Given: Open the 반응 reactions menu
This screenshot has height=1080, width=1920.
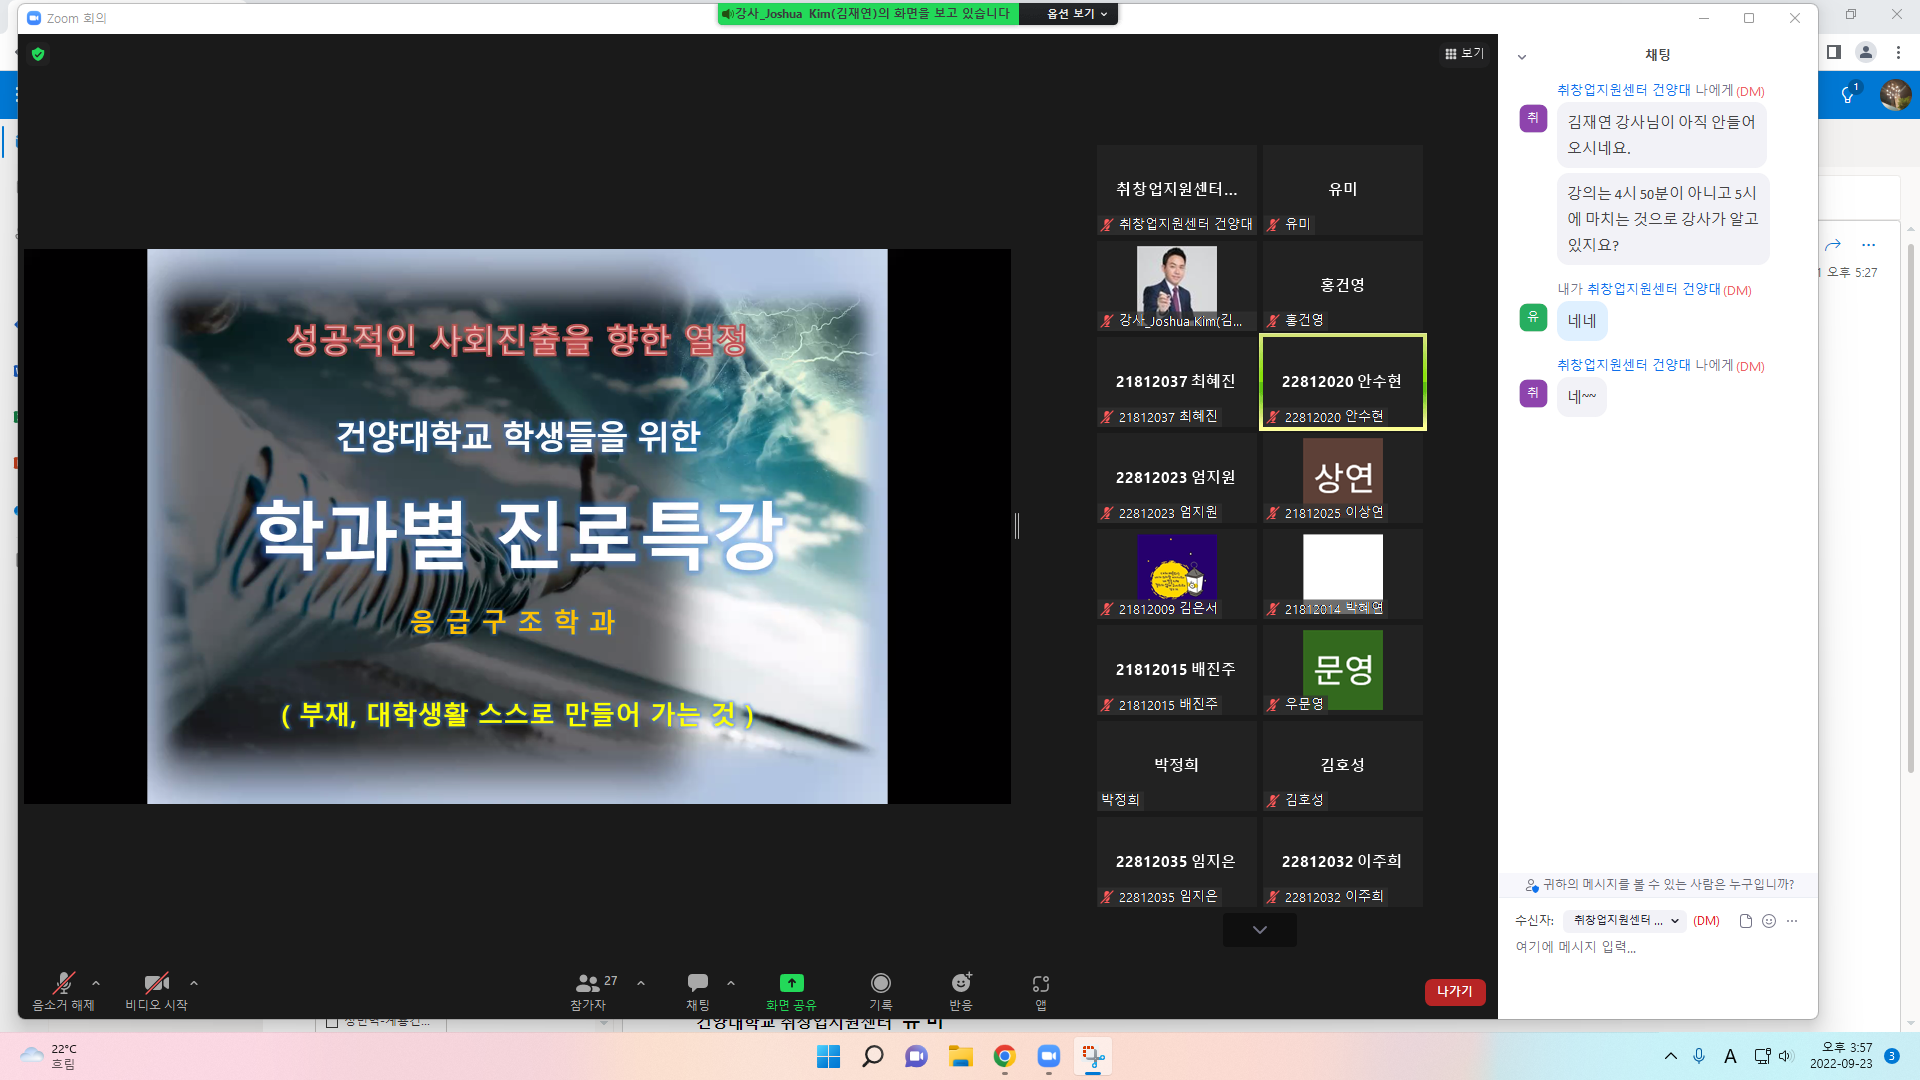Looking at the screenshot, I should [960, 984].
